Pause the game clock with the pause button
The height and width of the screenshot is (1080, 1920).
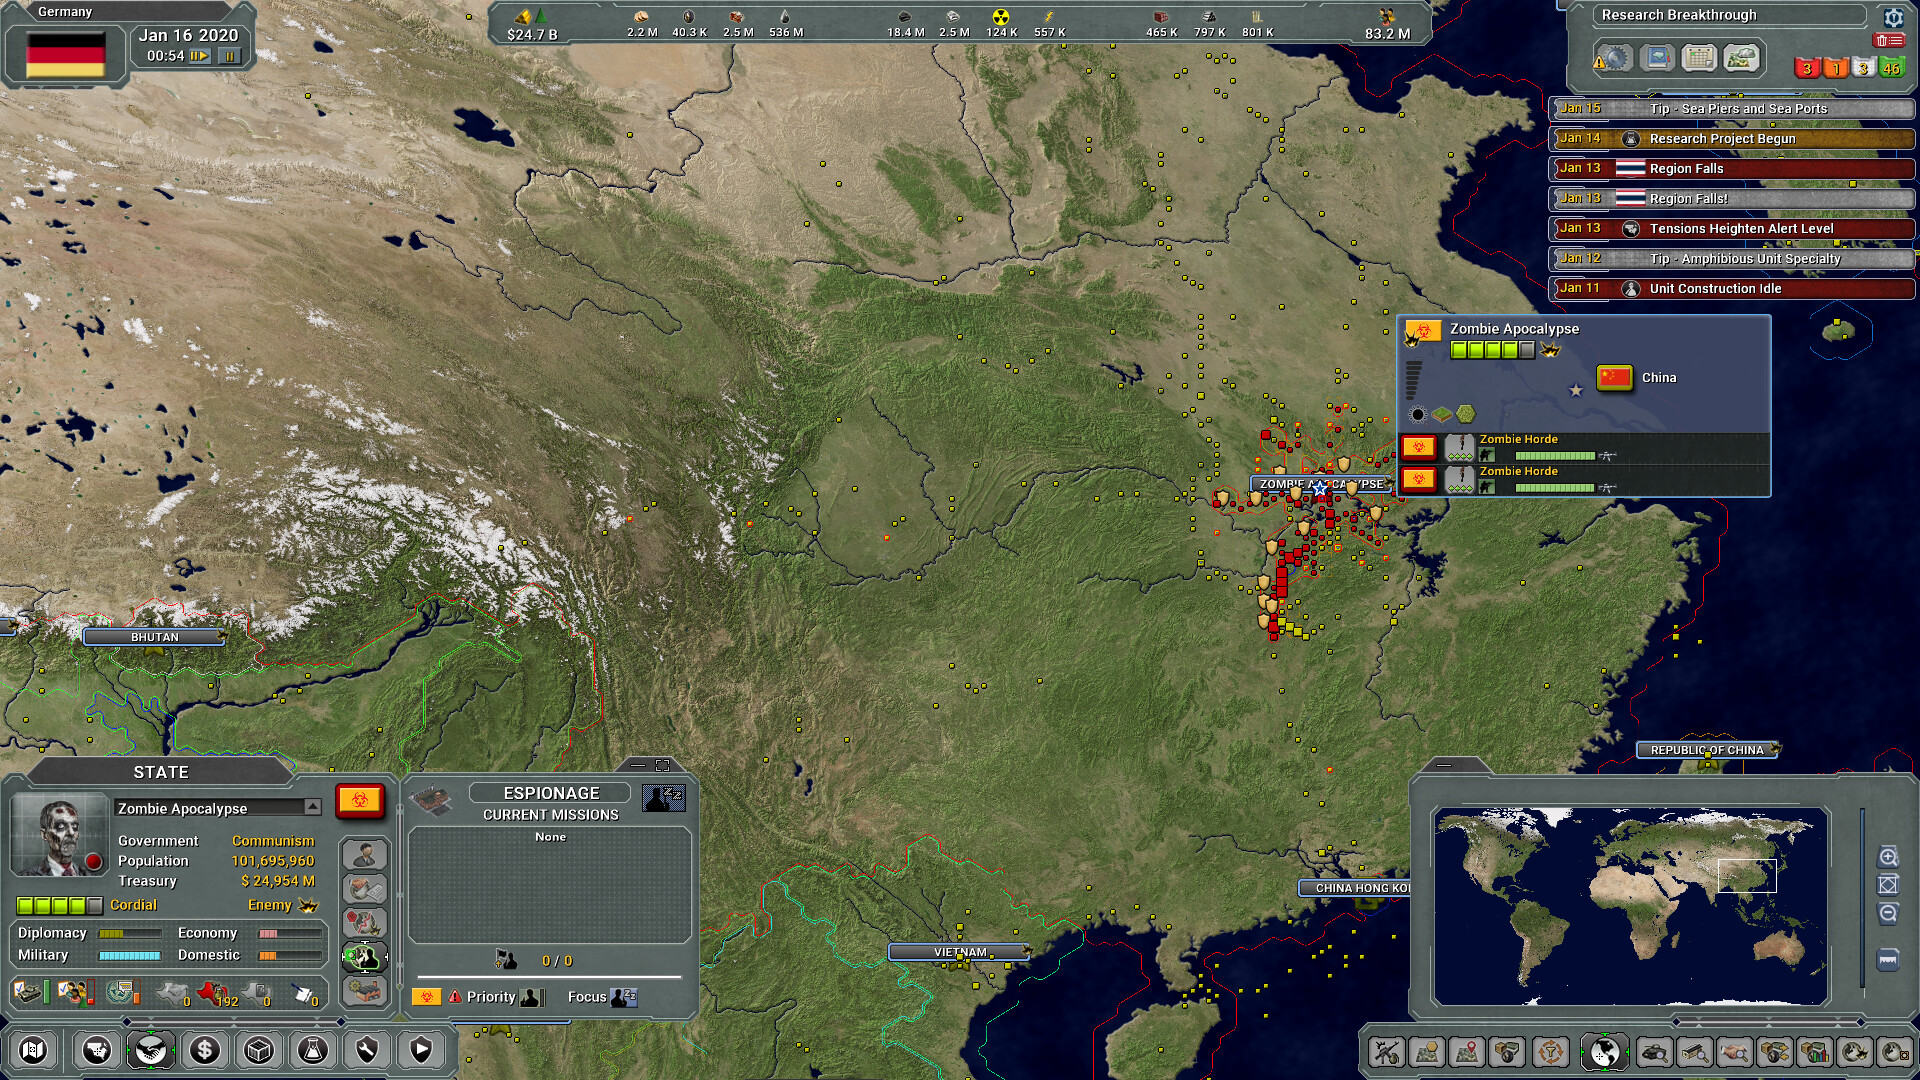[229, 57]
